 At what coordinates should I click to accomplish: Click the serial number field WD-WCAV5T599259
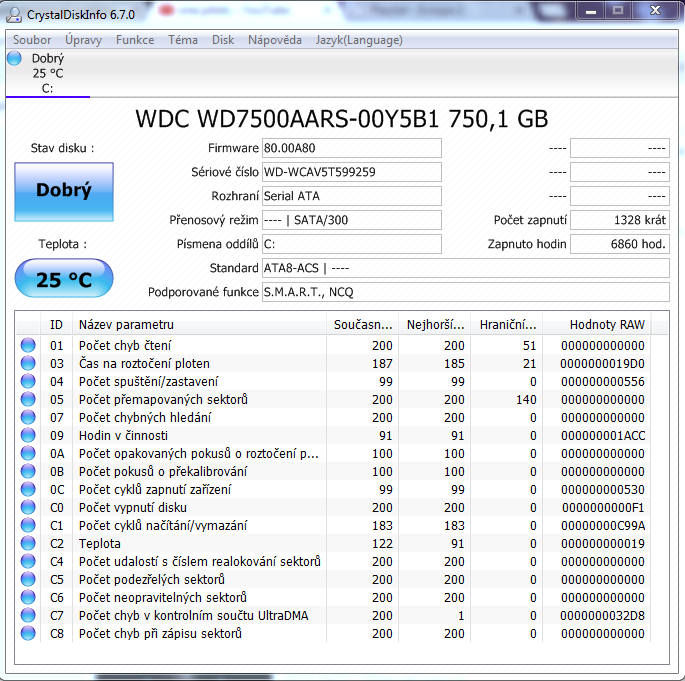pos(352,172)
